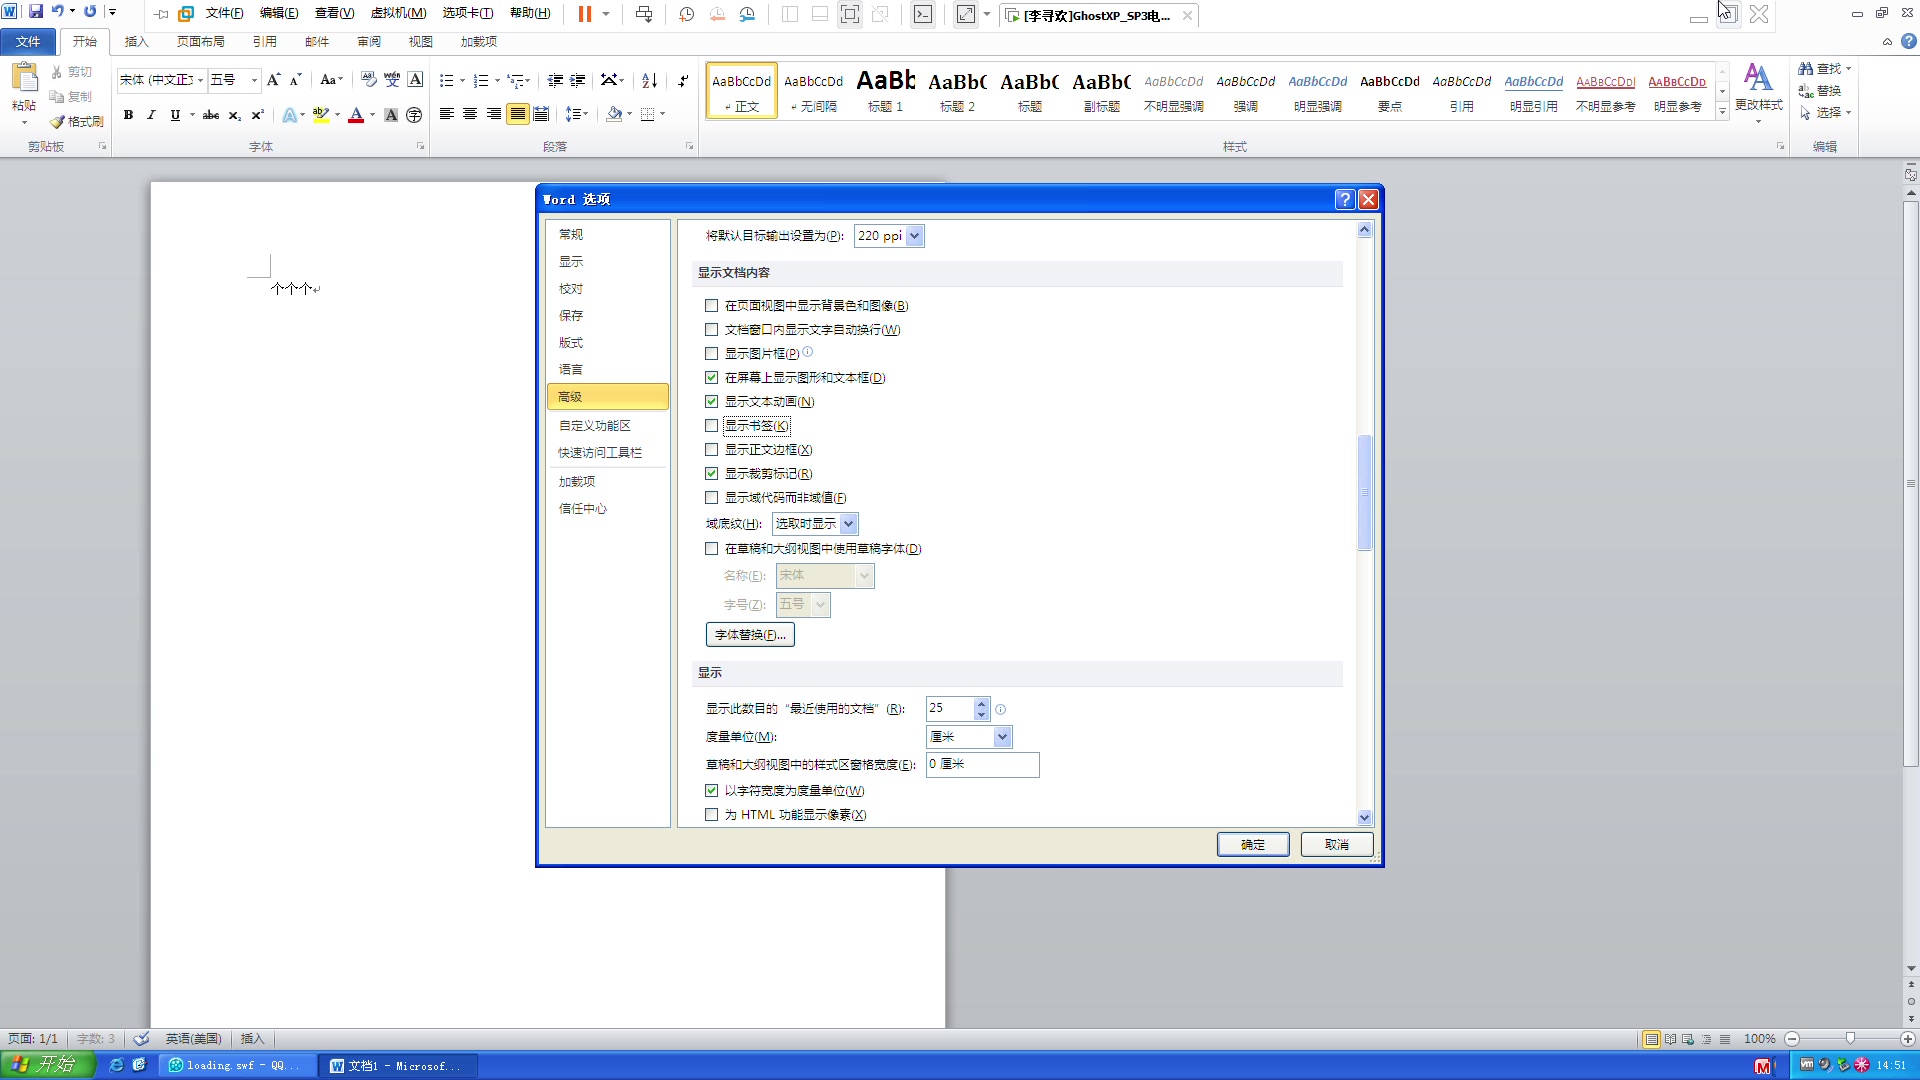Click the 确定 button to confirm
The image size is (1920, 1080).
point(1252,844)
